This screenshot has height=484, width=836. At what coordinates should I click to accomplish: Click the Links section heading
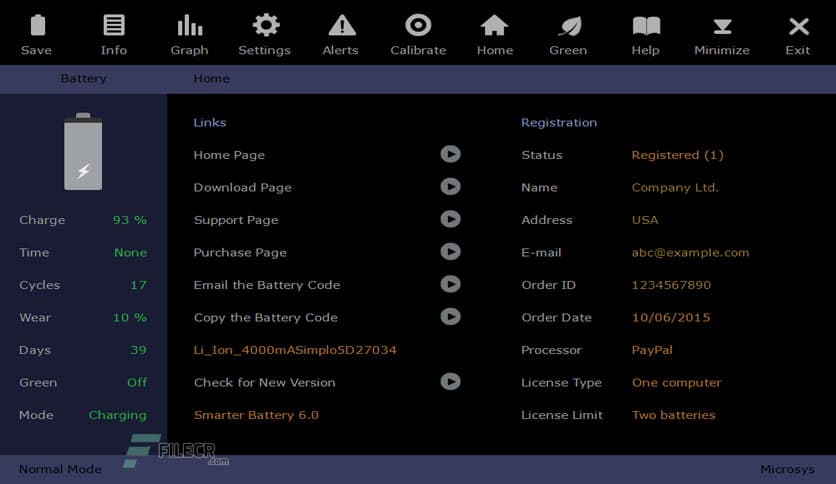pos(210,123)
